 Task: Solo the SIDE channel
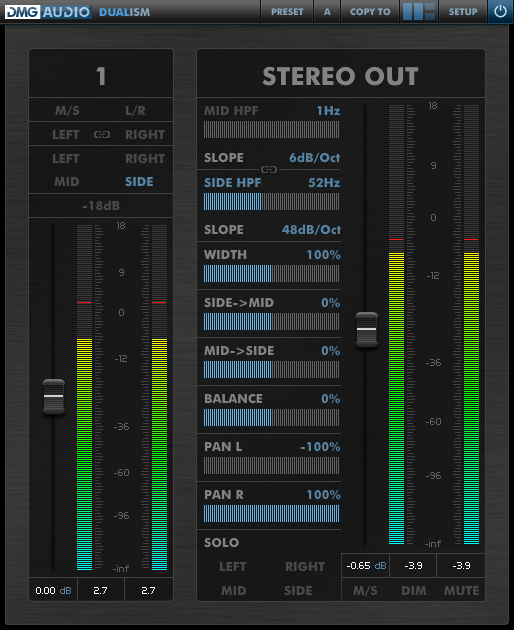(x=298, y=591)
